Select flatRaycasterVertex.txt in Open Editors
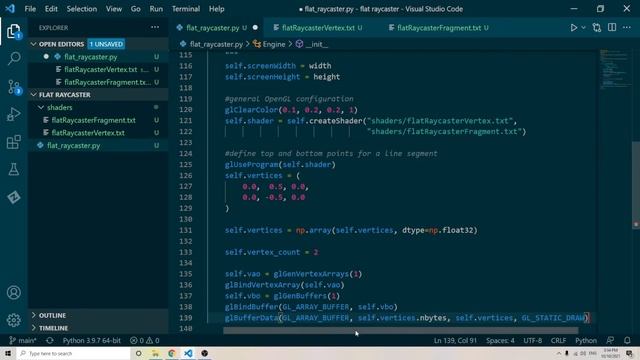 (98, 69)
